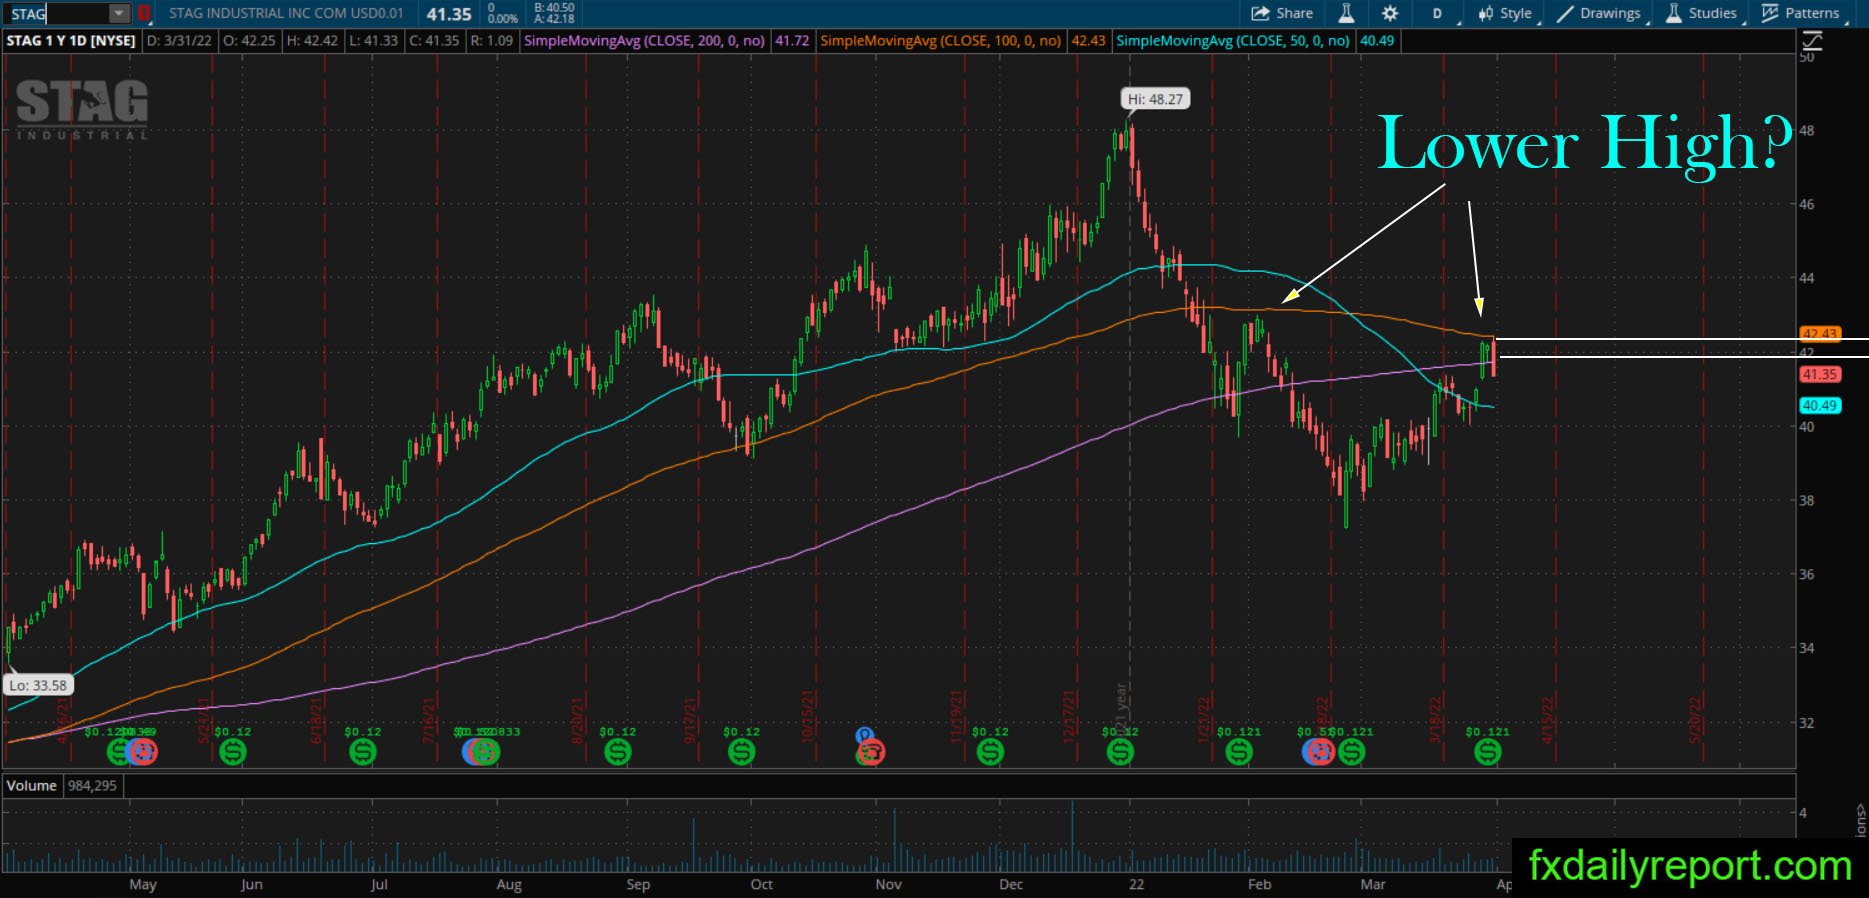This screenshot has height=898, width=1869.
Task: Click the 0.00% change value in the top bar
Action: (x=502, y=19)
